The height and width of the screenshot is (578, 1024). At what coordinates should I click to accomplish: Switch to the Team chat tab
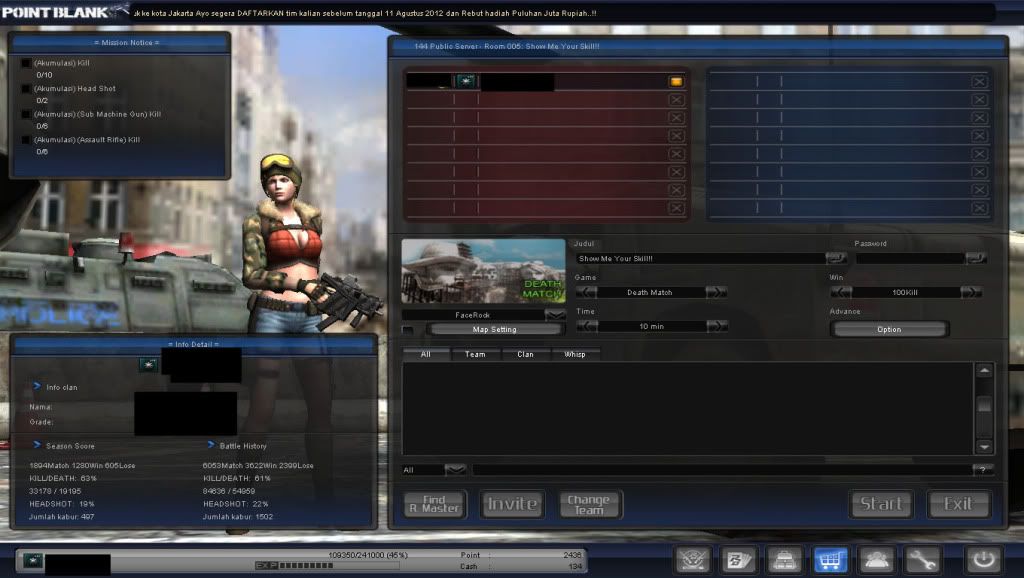point(475,355)
